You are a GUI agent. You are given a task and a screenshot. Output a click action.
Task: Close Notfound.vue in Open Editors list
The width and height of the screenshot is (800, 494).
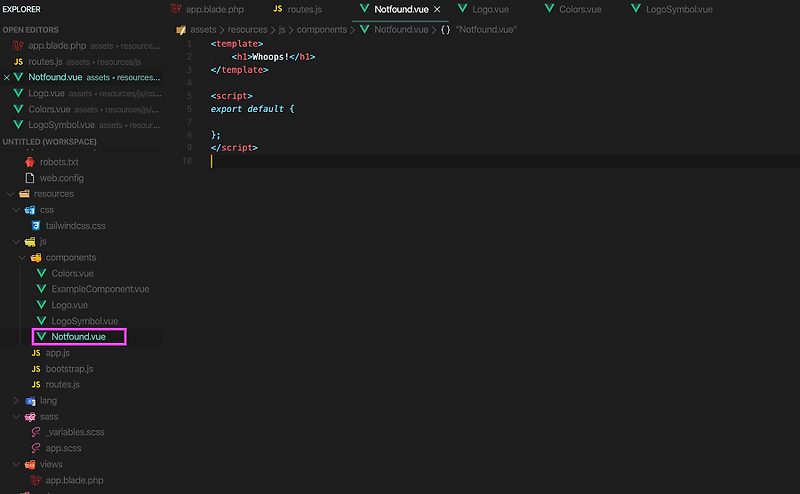(x=7, y=78)
